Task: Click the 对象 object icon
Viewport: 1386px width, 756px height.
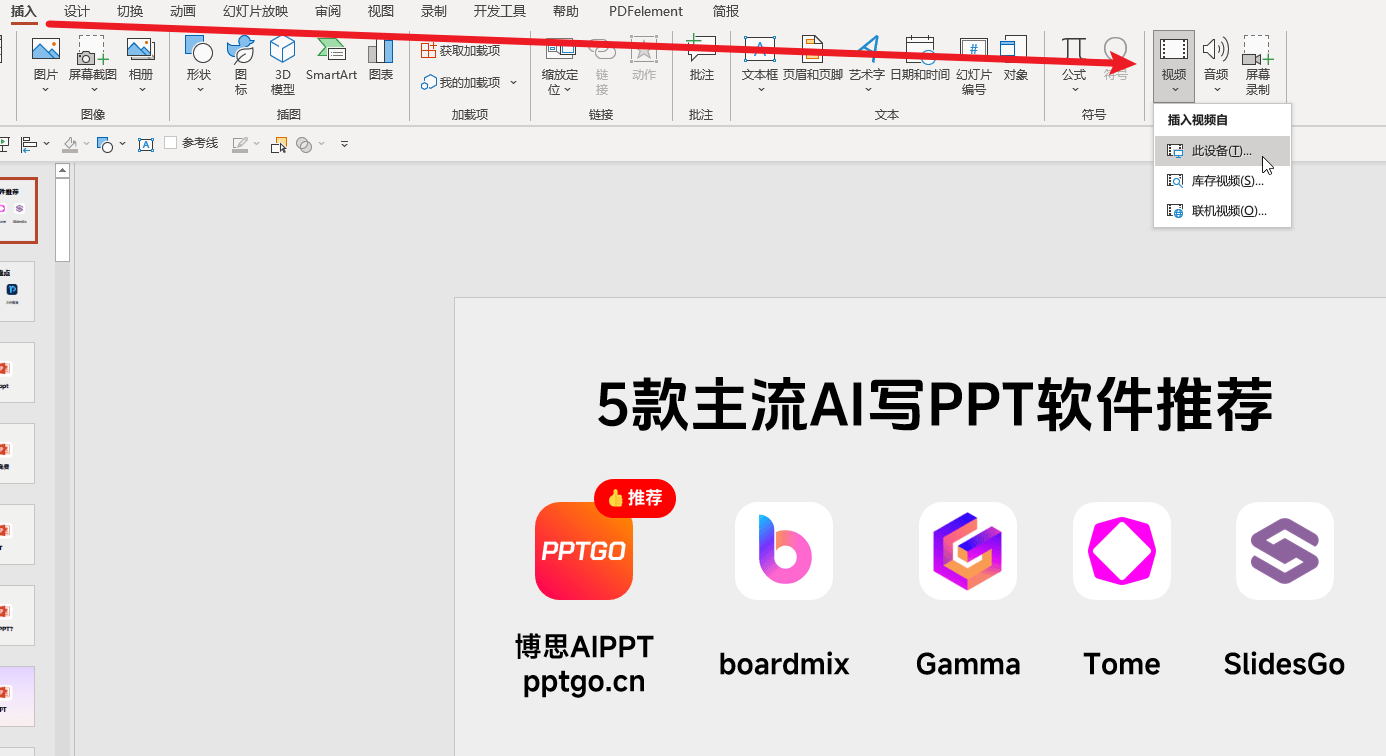Action: coord(1015,50)
